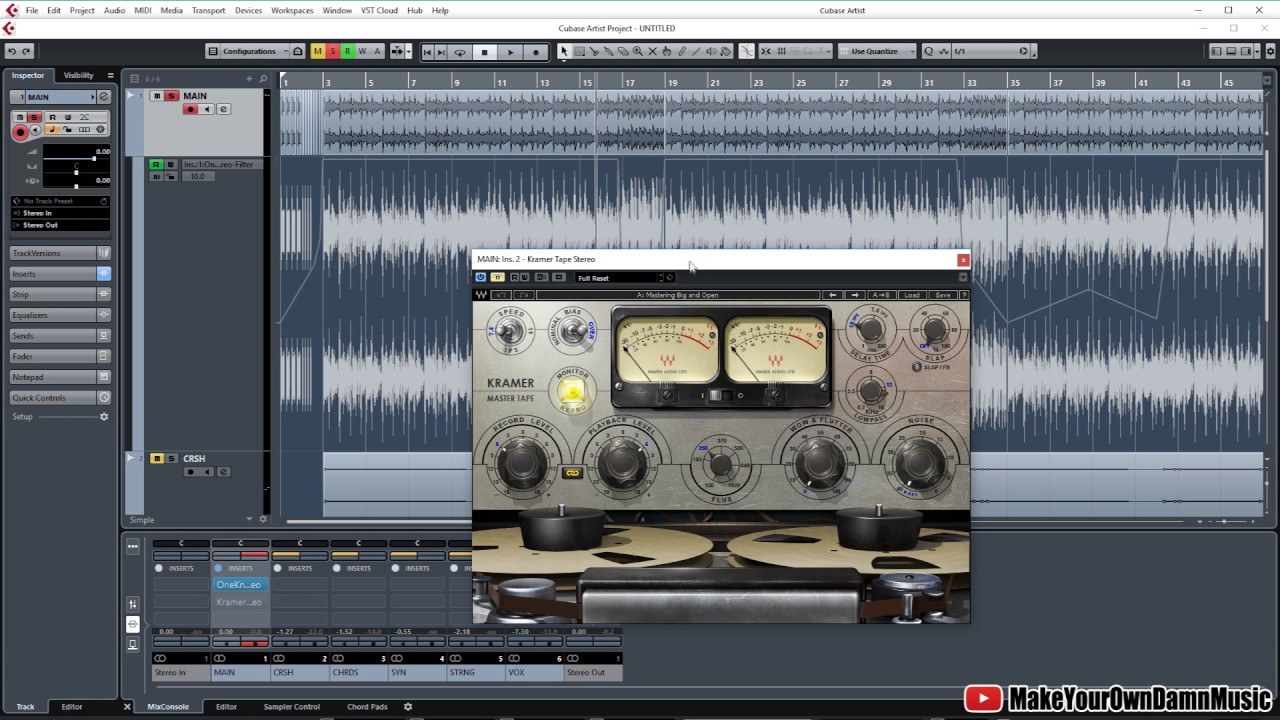Open the Project menu
This screenshot has width=1280, height=720.
[82, 10]
